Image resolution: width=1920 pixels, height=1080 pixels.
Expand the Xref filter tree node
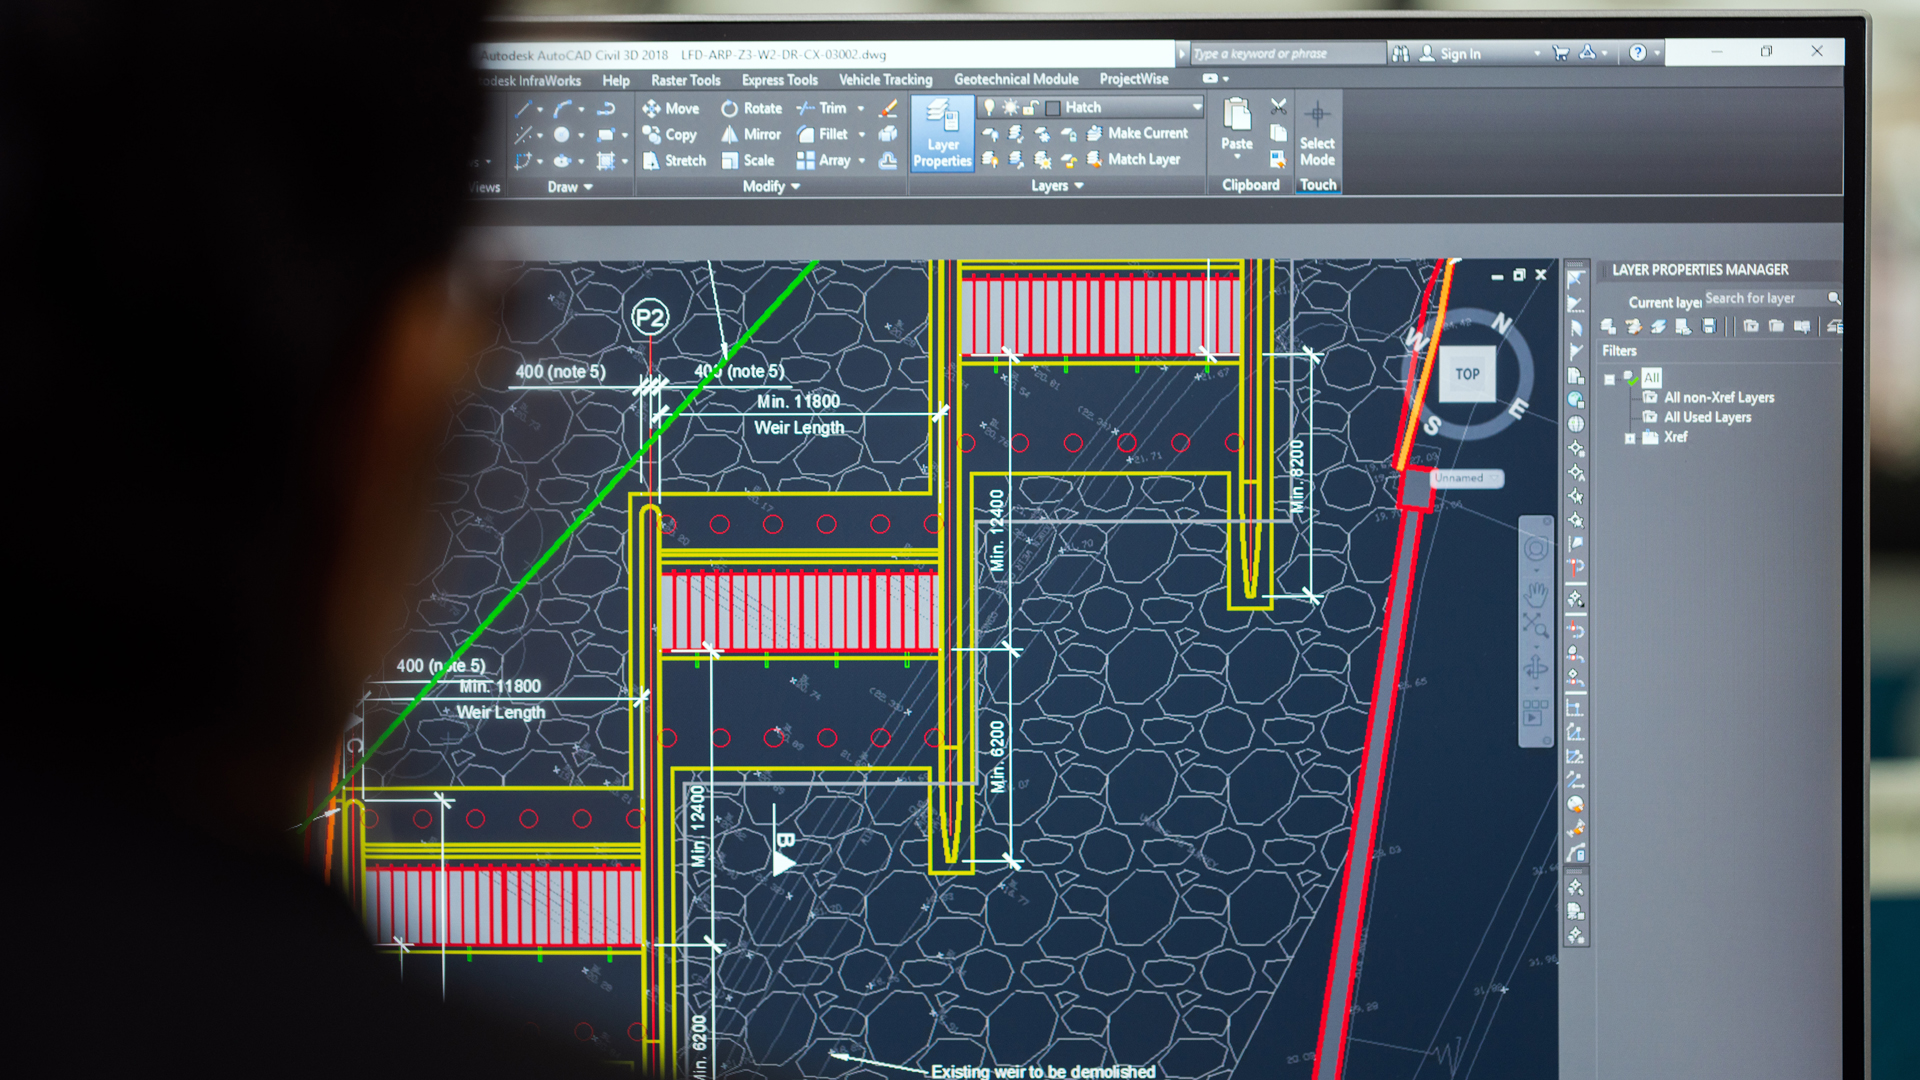1630,438
